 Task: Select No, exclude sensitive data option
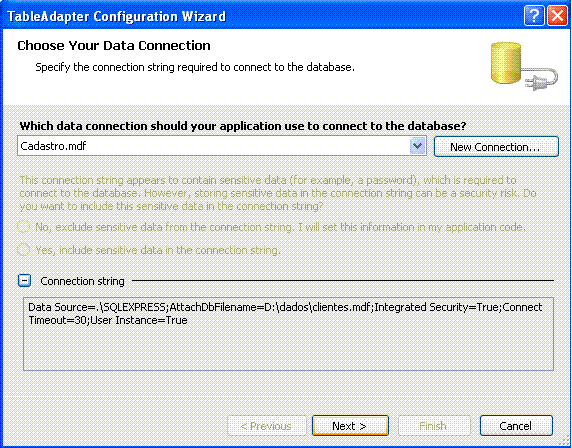point(23,227)
